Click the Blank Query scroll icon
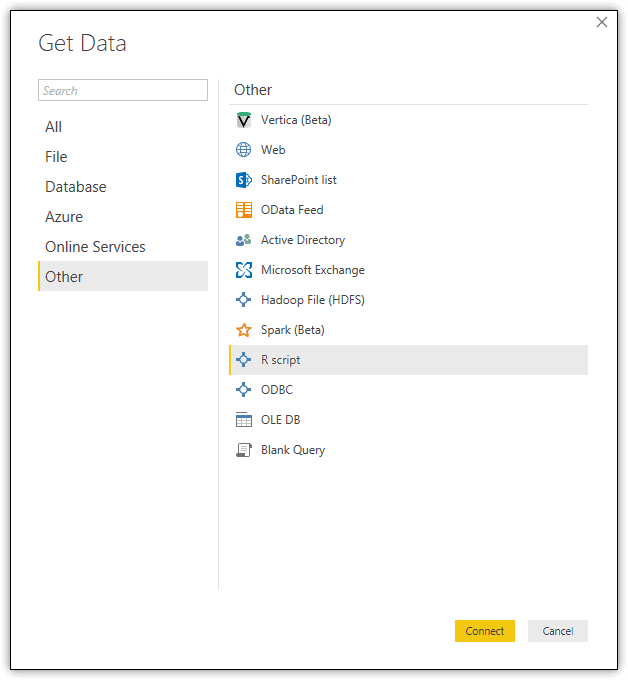The width and height of the screenshot is (628, 680). coord(243,450)
